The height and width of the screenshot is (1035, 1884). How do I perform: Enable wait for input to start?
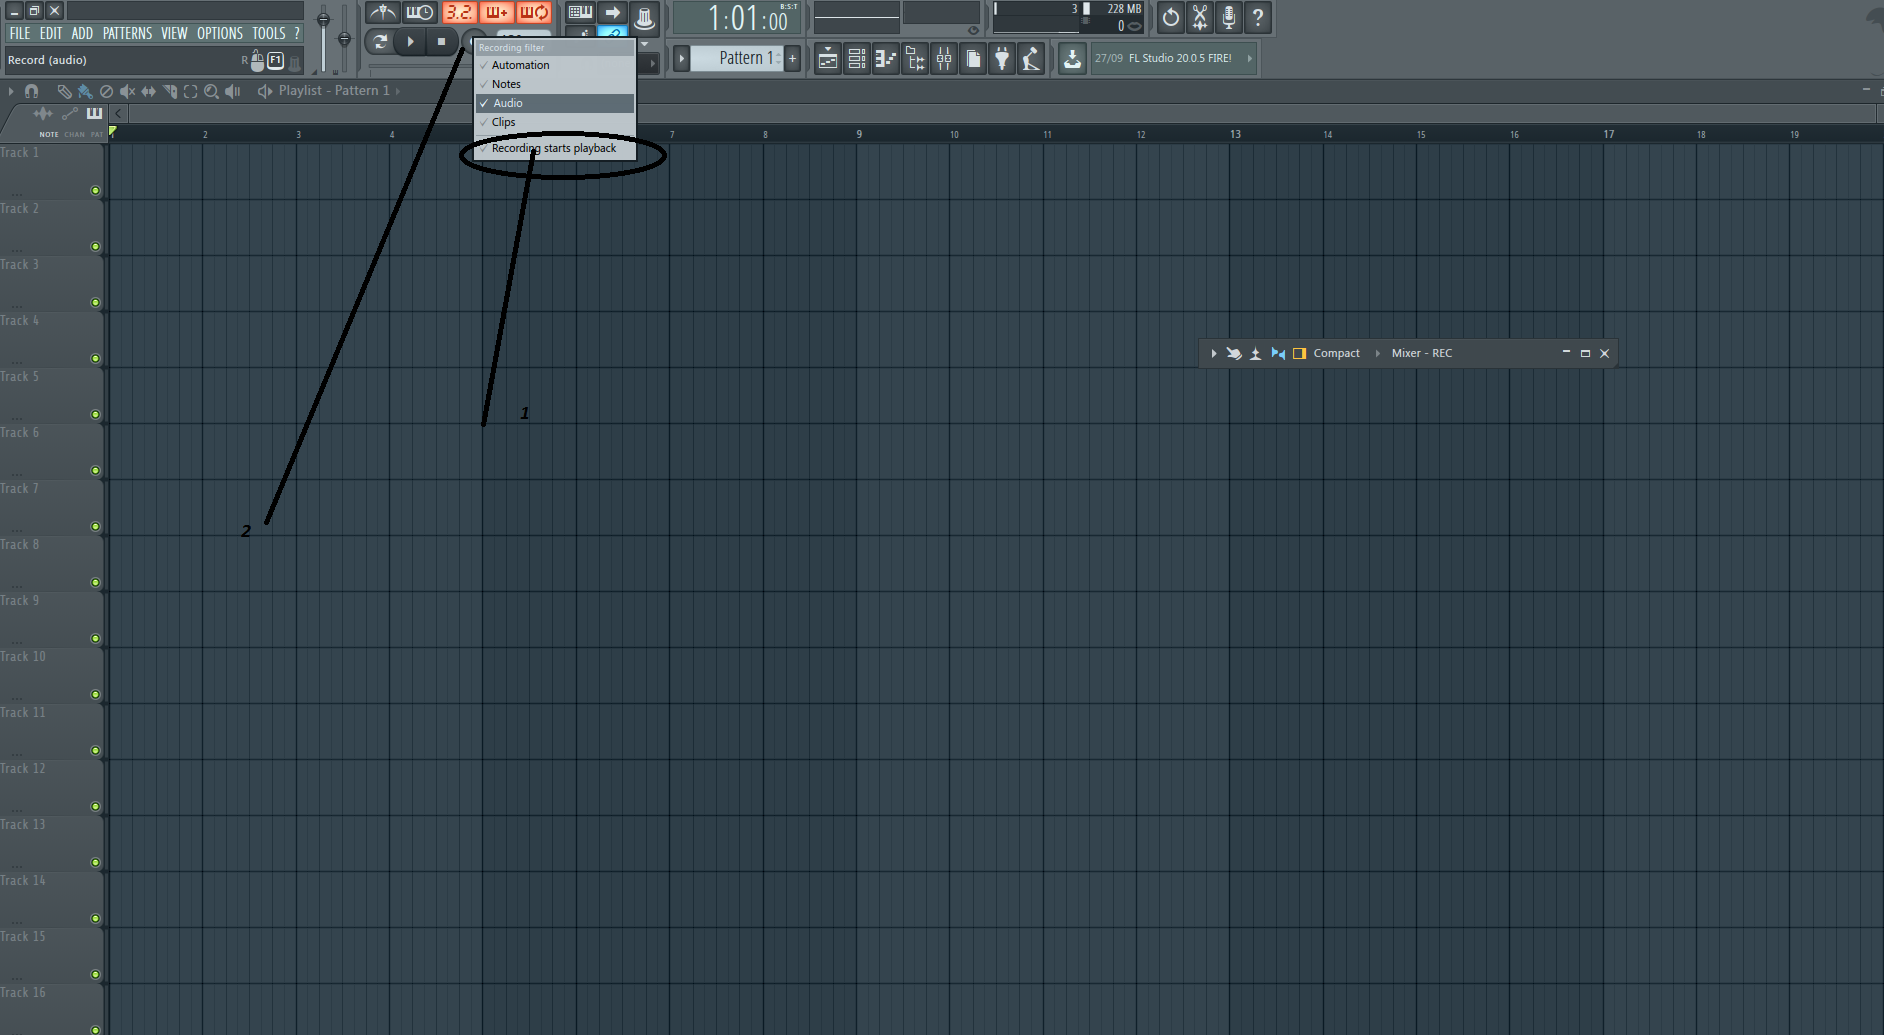point(420,13)
